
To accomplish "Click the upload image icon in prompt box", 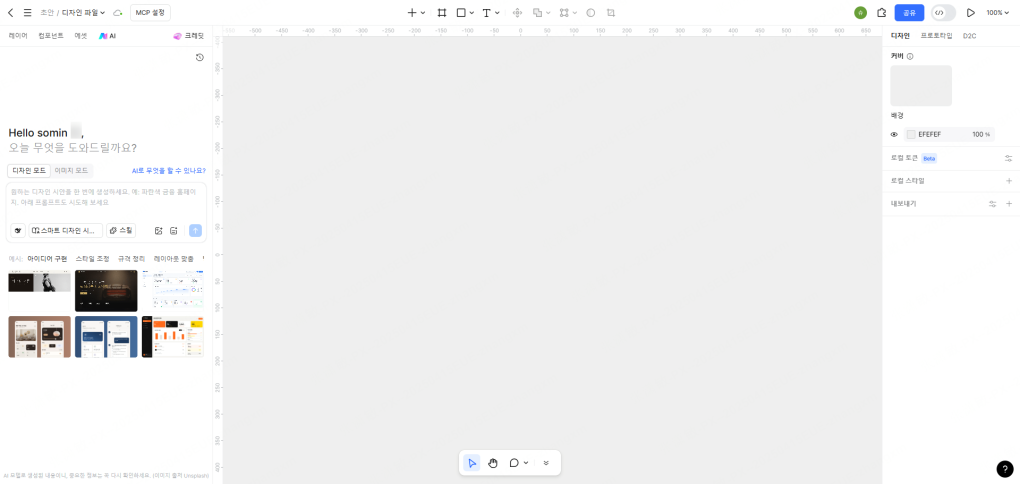I will [x=158, y=230].
